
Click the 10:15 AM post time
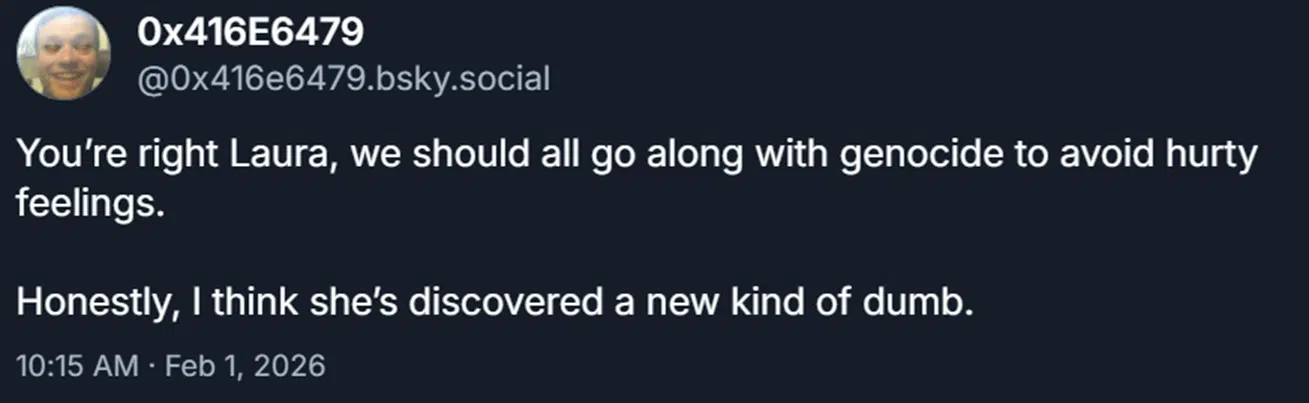point(77,365)
